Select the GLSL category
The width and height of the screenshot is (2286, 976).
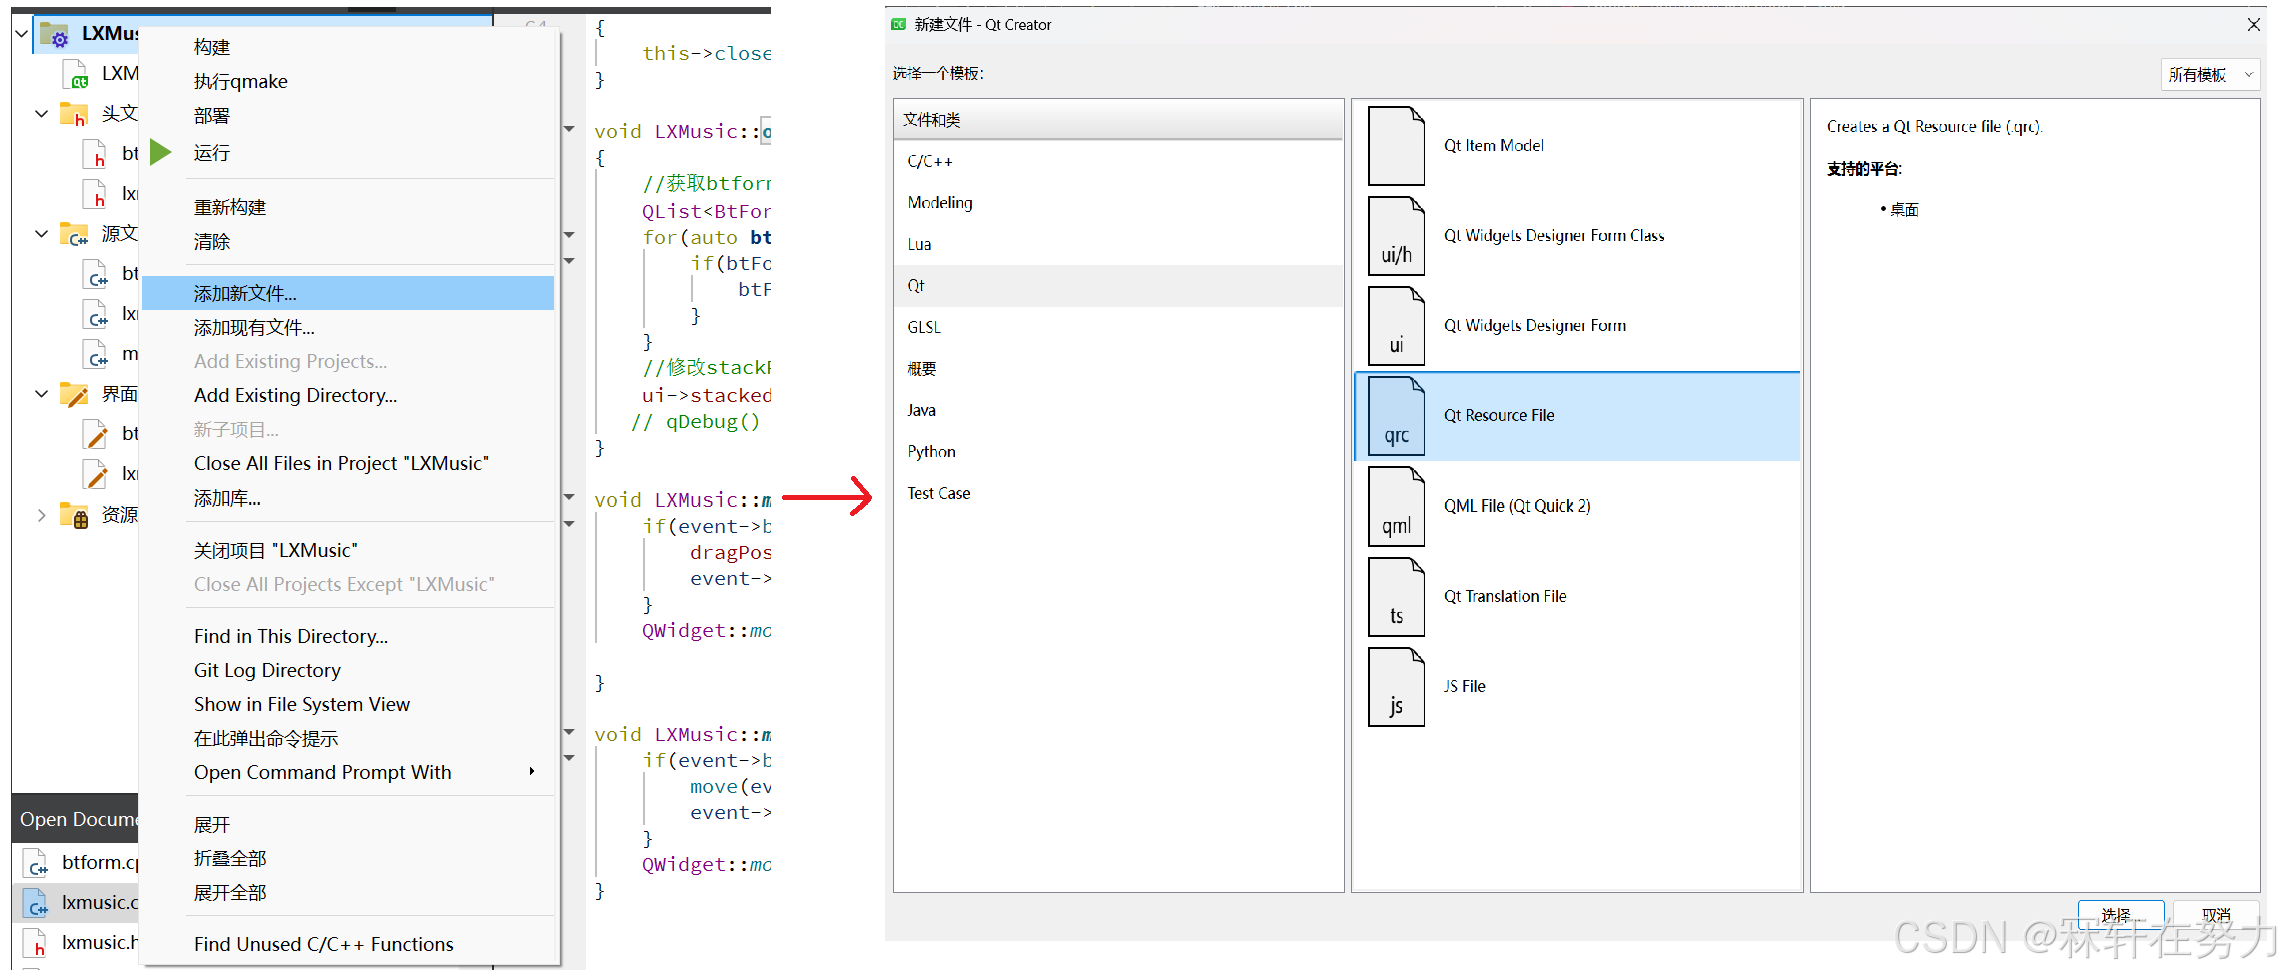(x=1118, y=328)
